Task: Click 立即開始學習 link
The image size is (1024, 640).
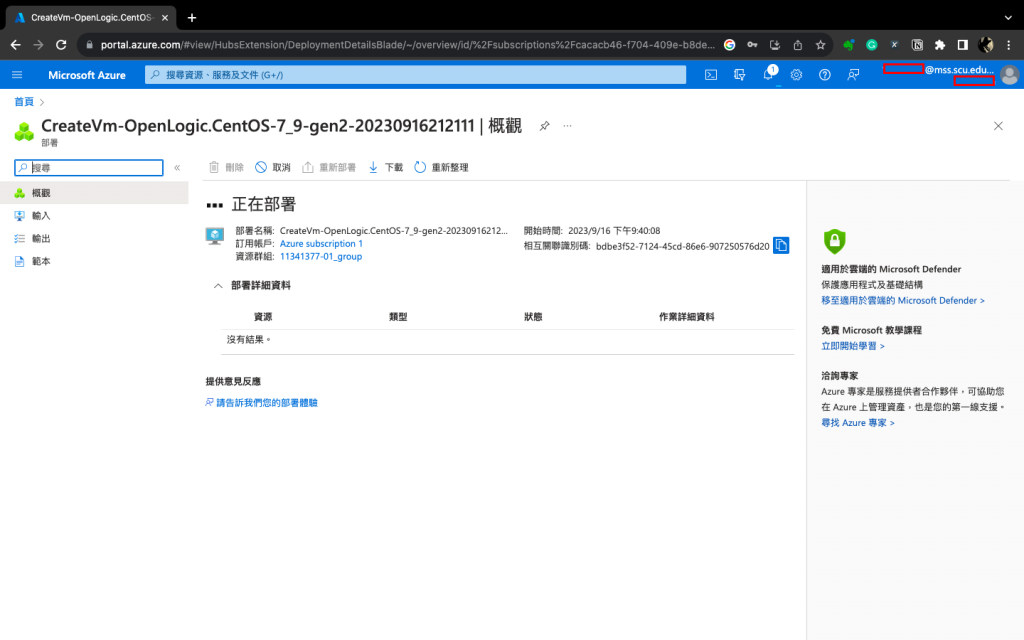Action: pyautogui.click(x=853, y=346)
